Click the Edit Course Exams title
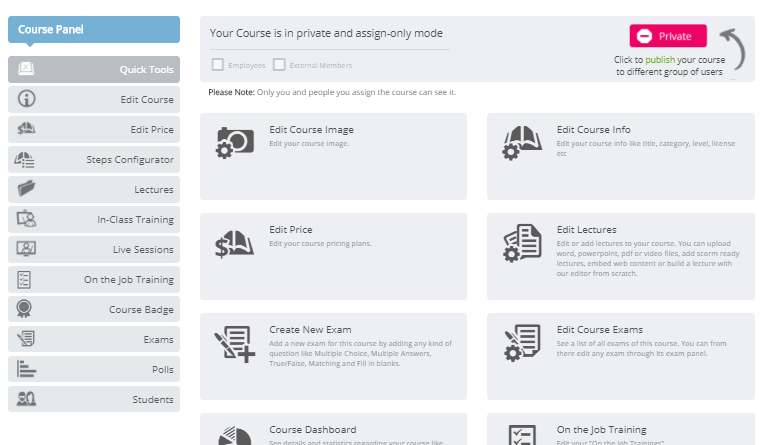 tap(599, 330)
